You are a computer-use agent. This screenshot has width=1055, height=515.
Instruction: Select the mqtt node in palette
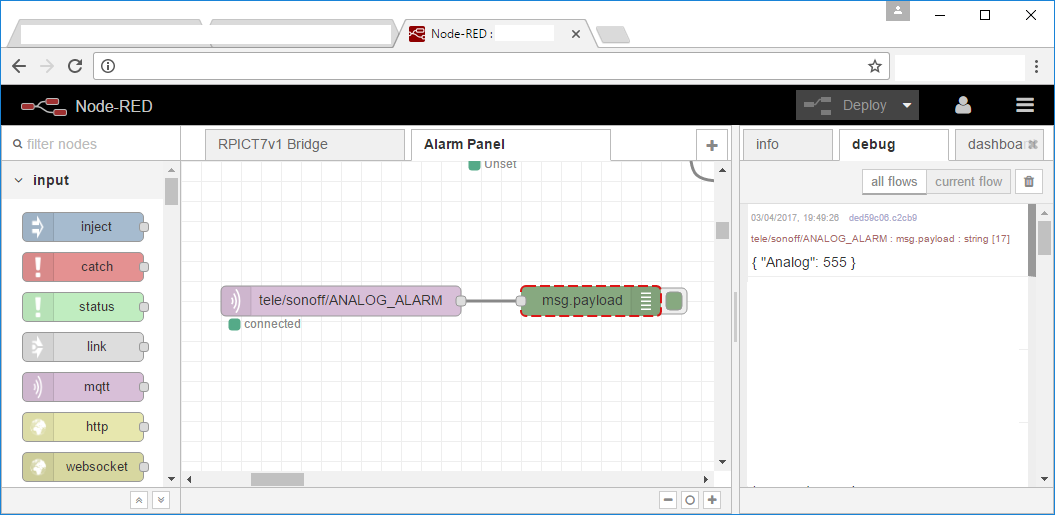coord(83,387)
